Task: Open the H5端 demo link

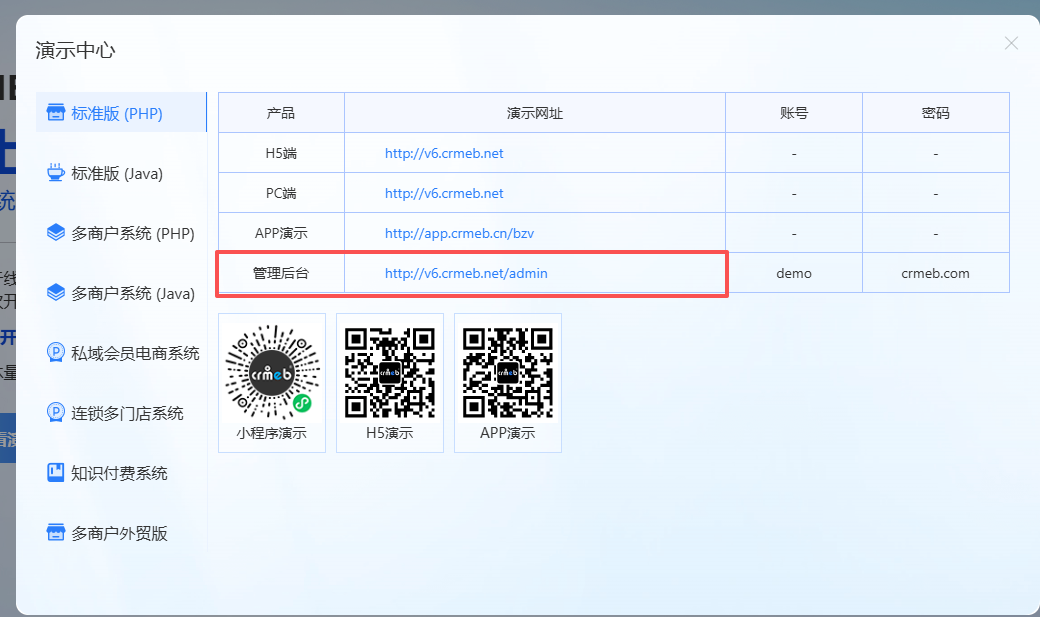Action: click(444, 153)
